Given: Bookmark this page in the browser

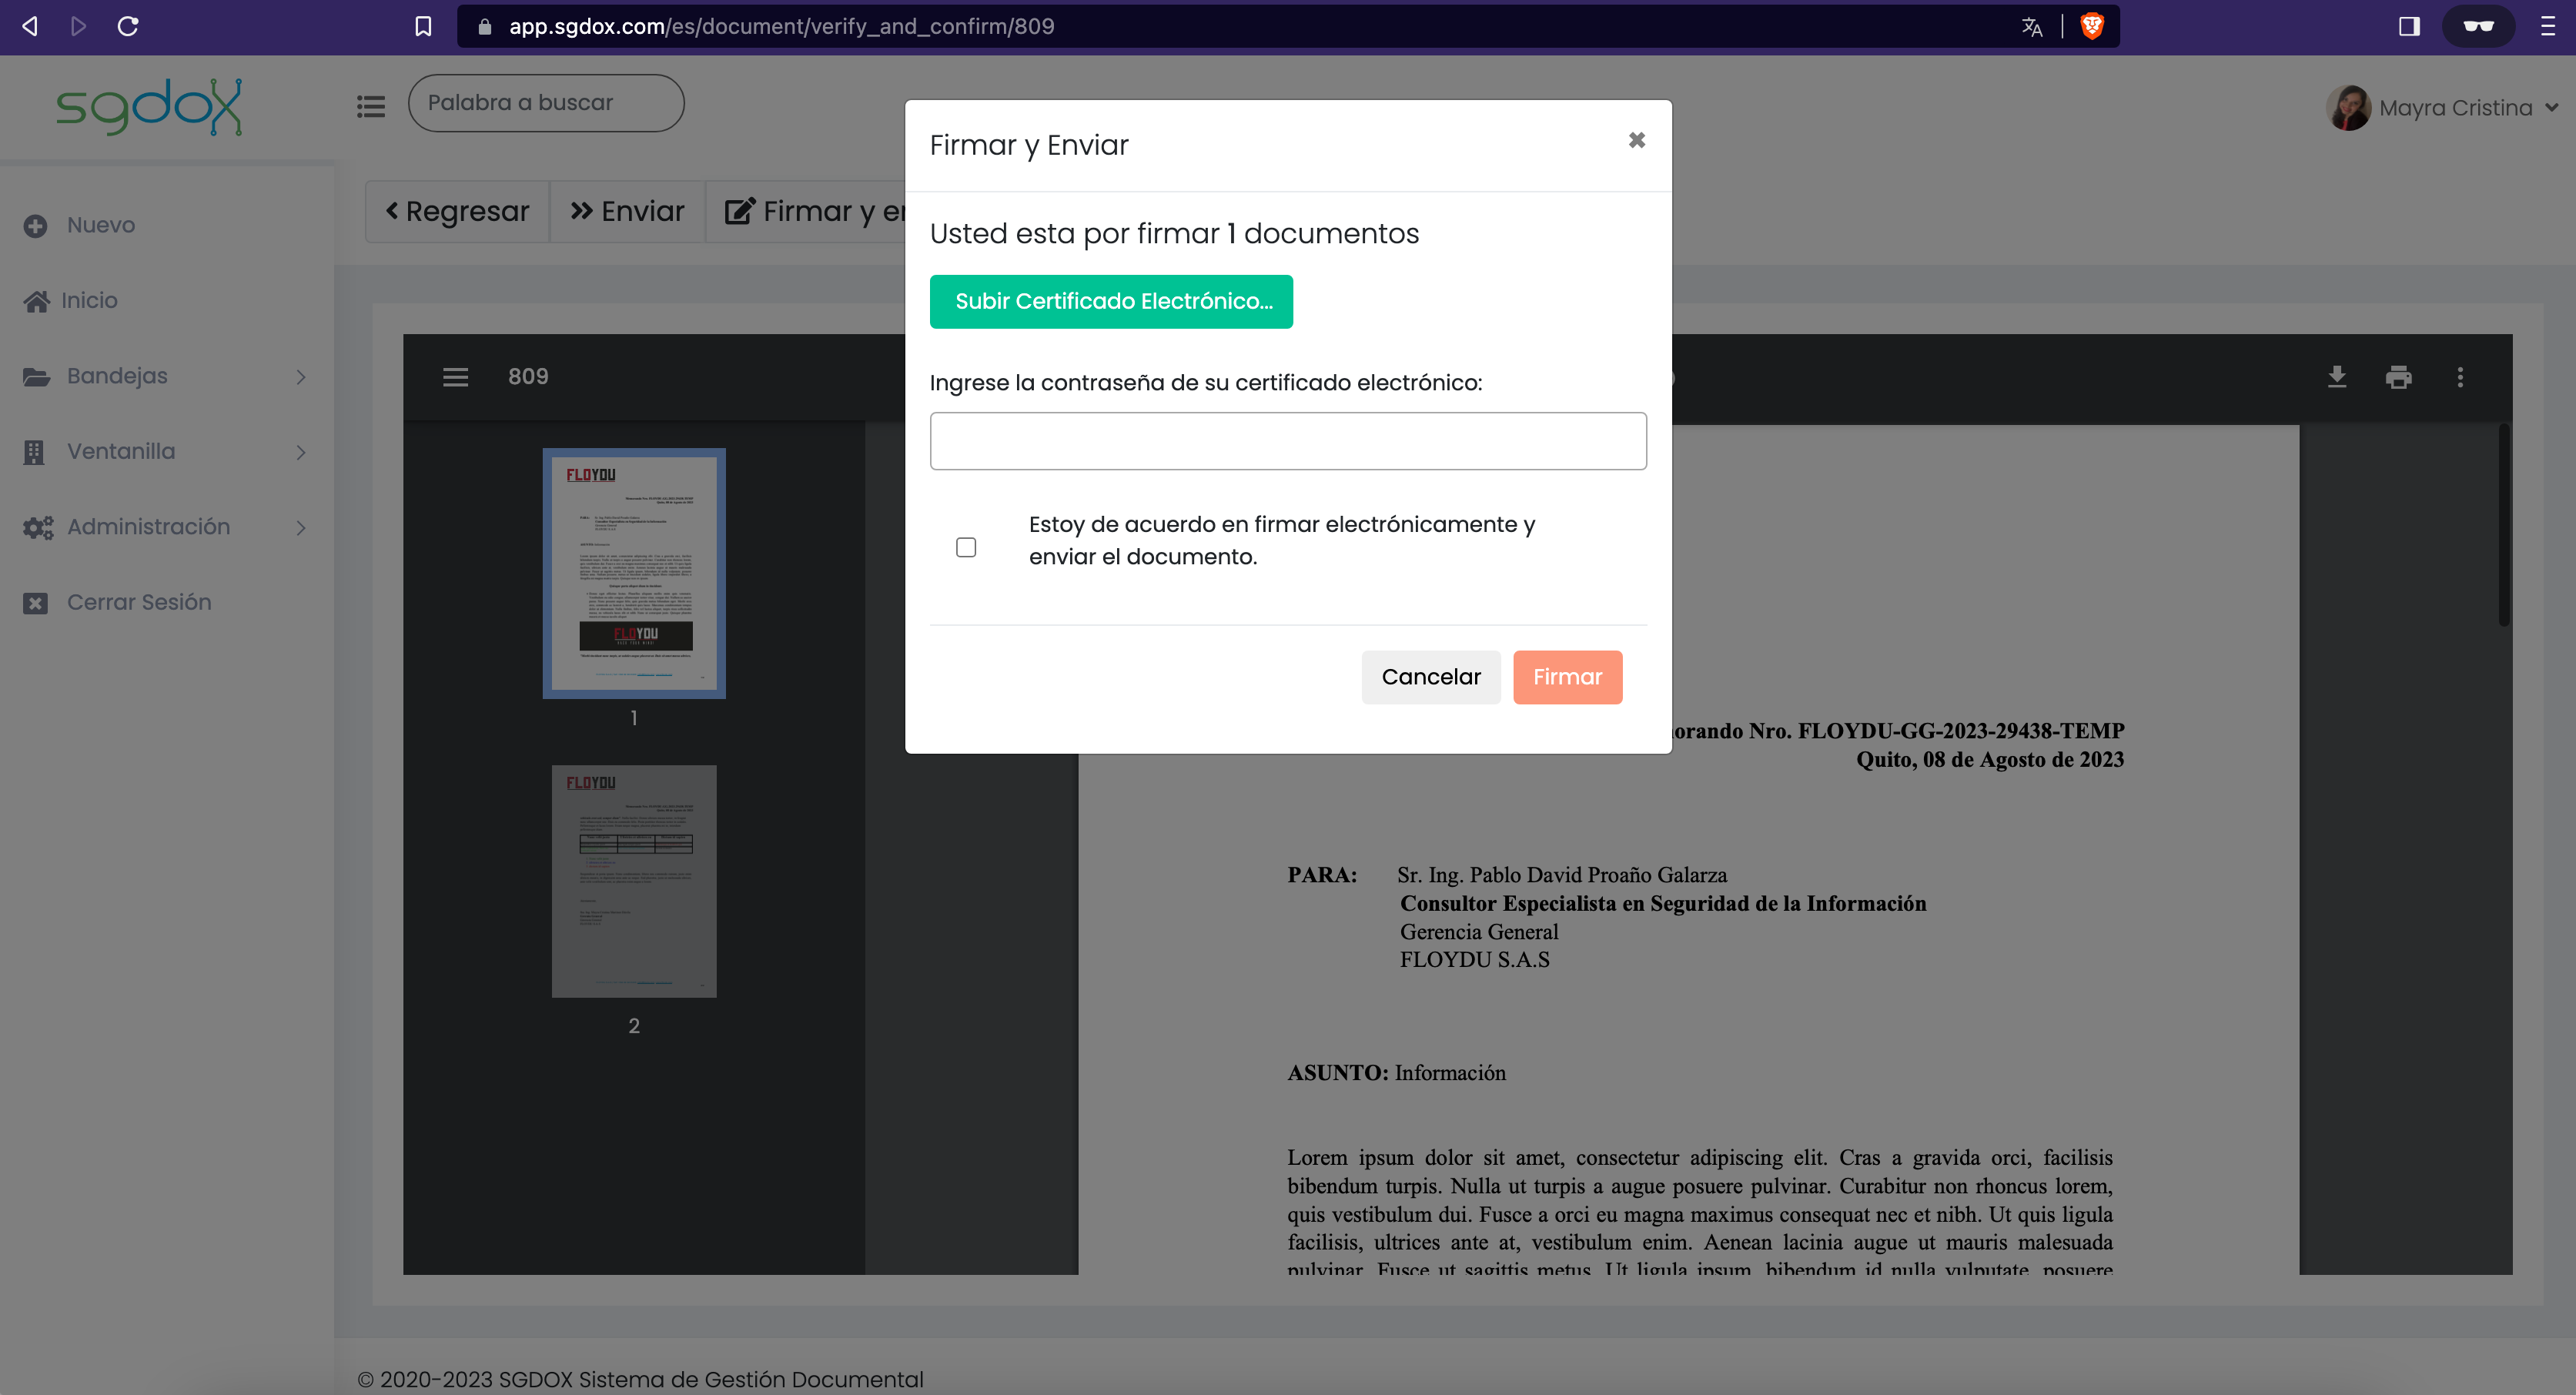Looking at the screenshot, I should (423, 26).
